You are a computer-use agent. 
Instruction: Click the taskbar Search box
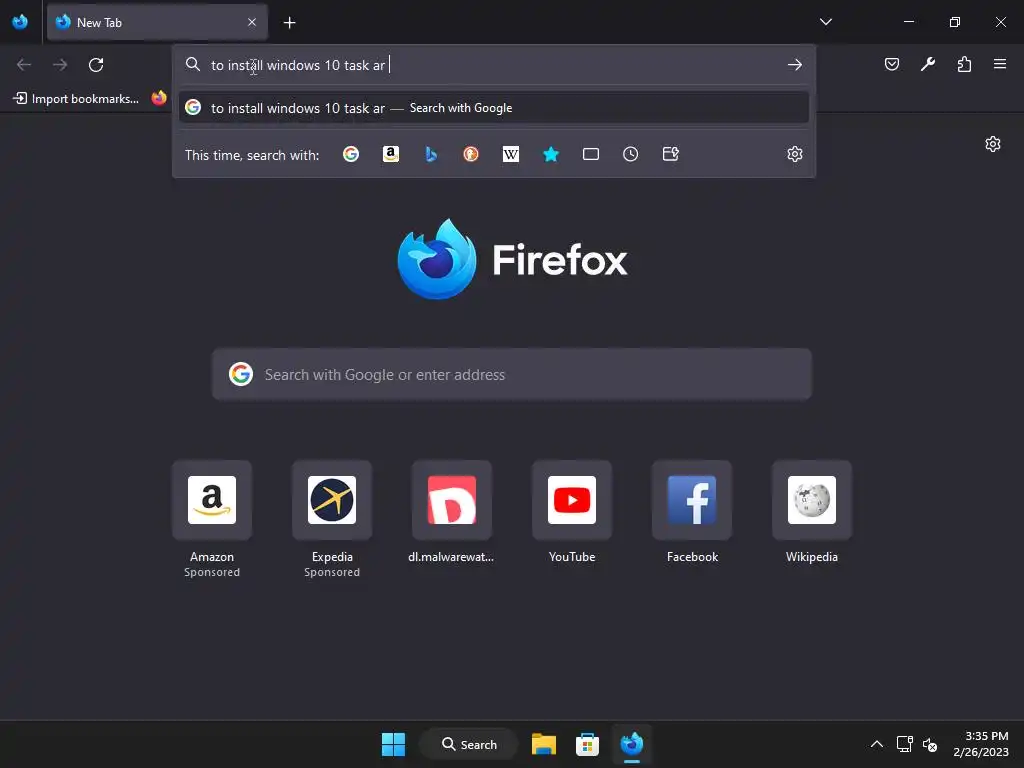(x=469, y=744)
